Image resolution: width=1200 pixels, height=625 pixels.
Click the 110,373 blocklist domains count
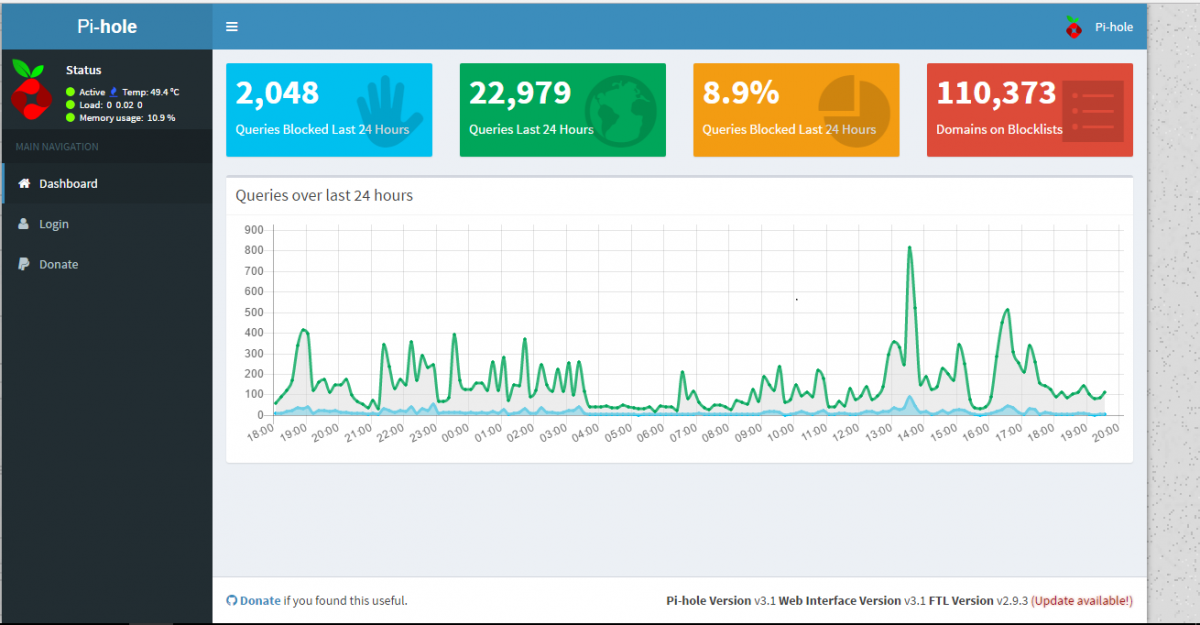pyautogui.click(x=996, y=93)
